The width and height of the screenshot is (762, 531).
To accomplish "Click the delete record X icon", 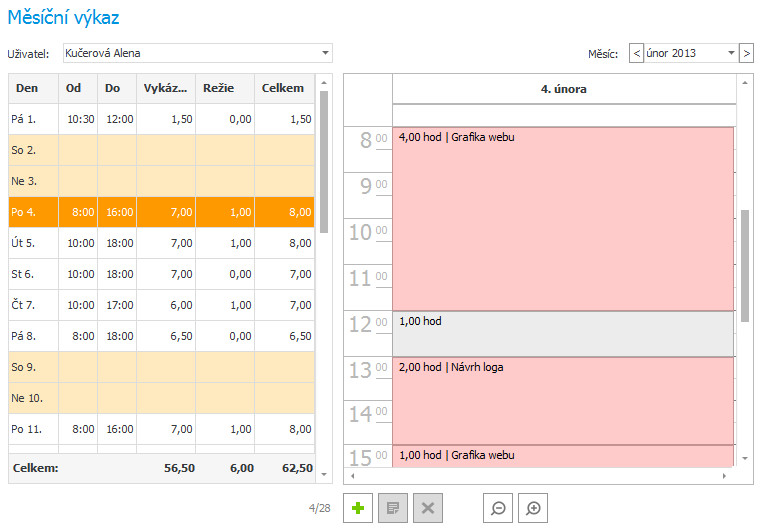I will point(428,508).
